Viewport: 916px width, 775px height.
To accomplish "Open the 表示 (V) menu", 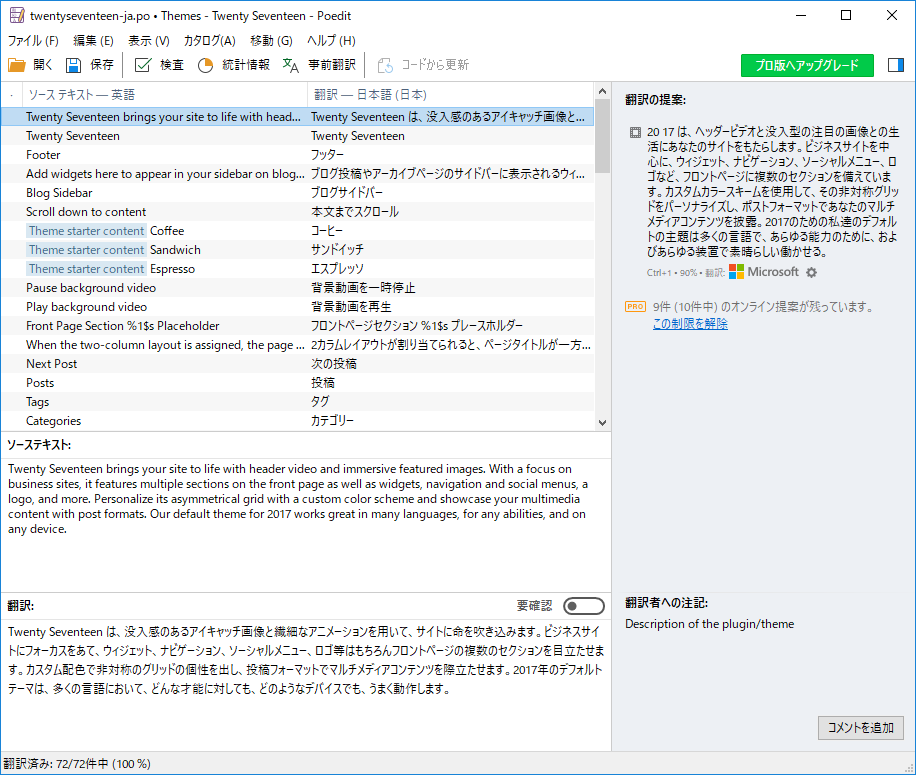I will point(149,40).
